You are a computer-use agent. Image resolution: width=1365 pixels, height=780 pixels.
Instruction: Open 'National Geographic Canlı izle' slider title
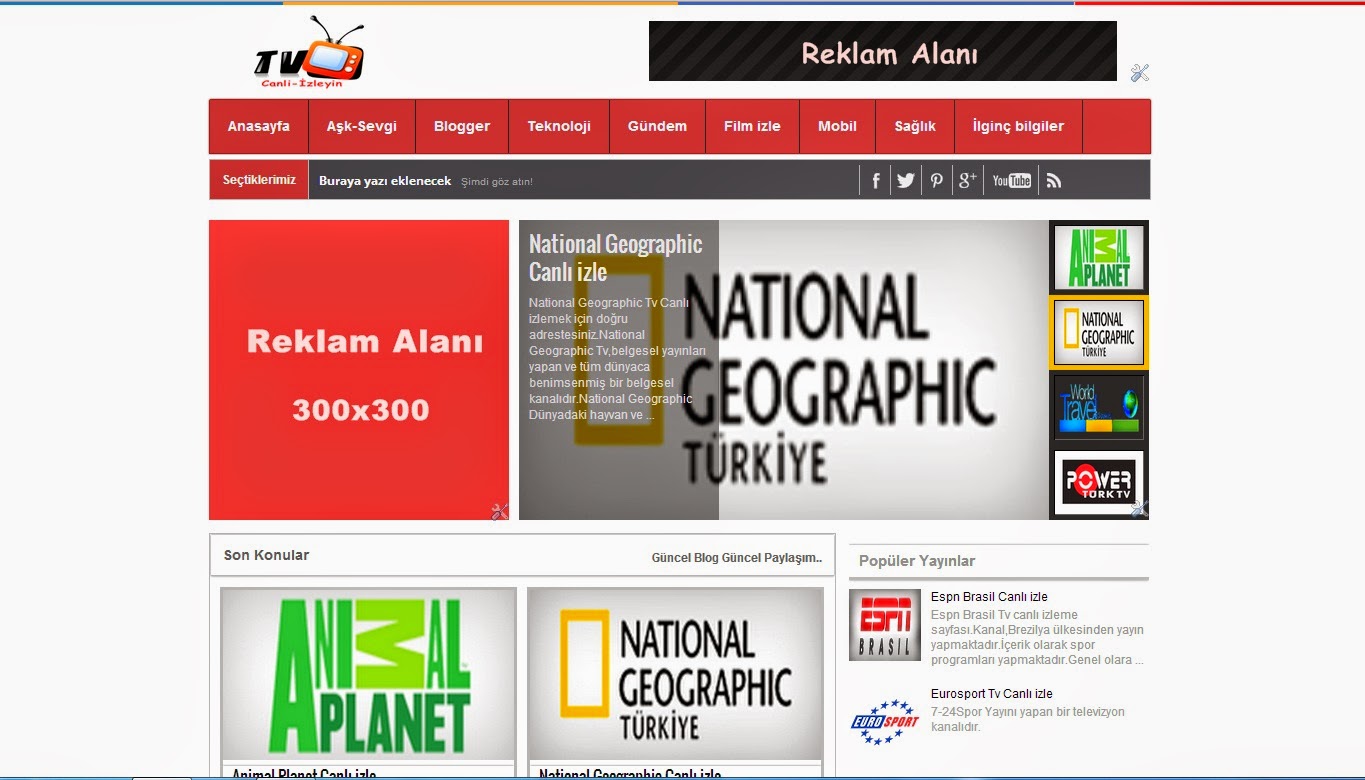pos(616,257)
